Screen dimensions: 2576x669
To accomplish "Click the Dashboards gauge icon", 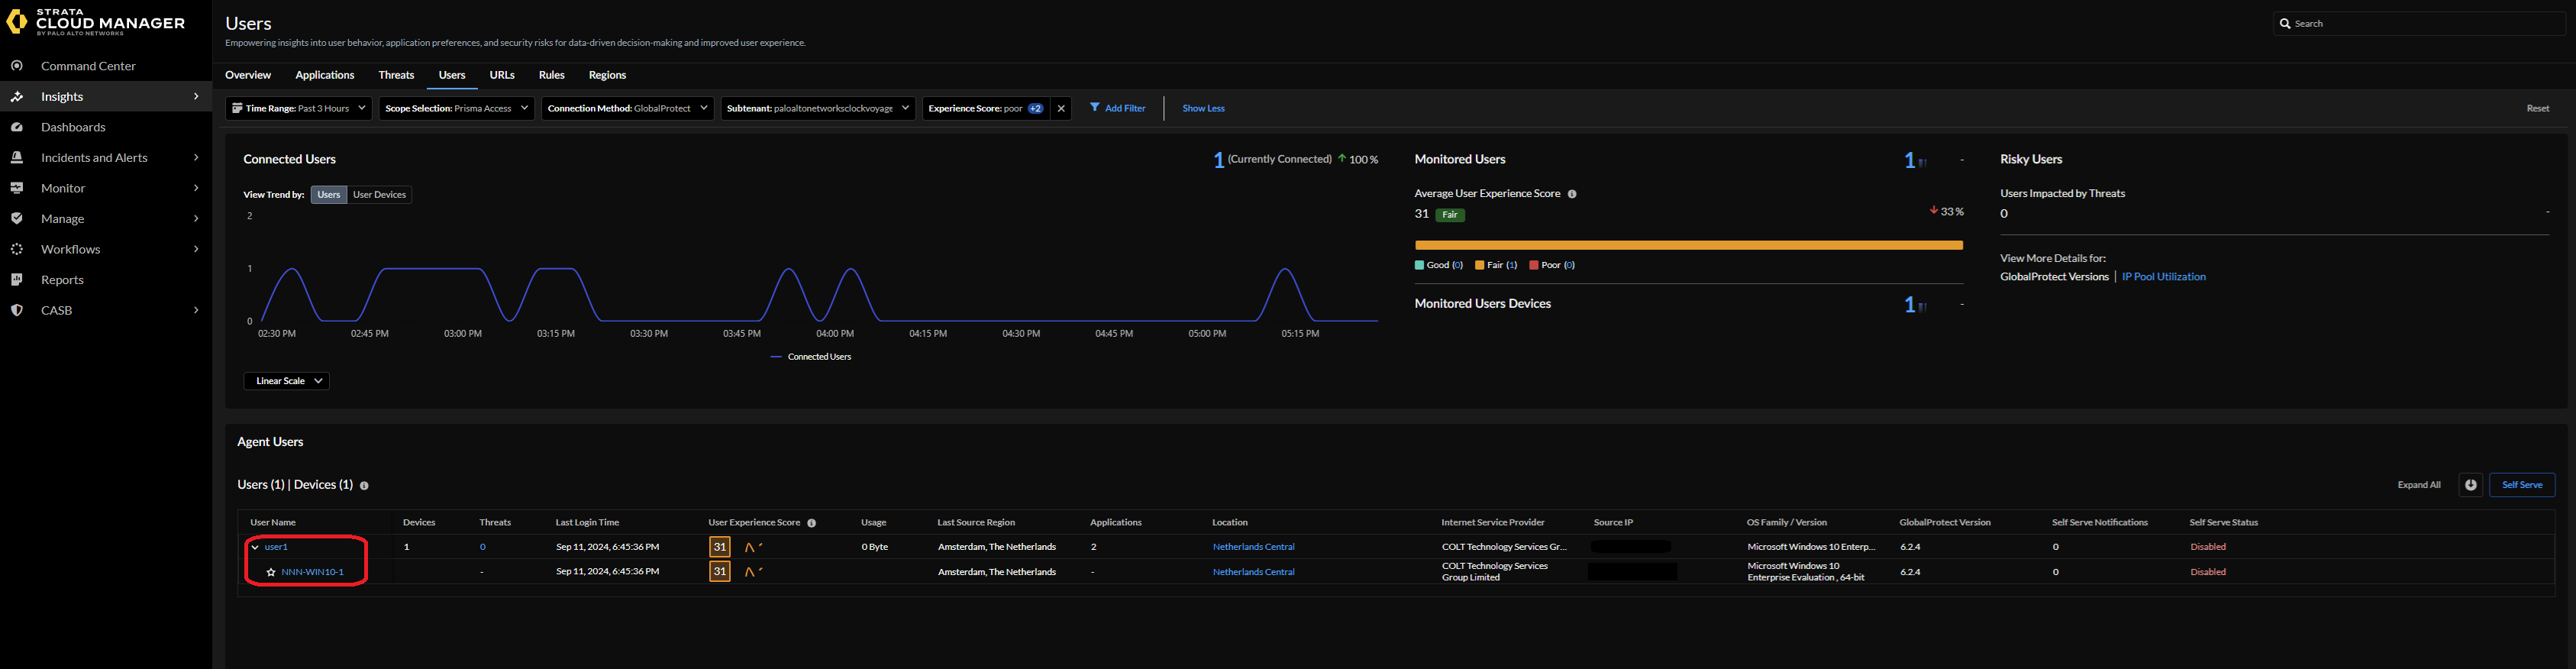I will pos(17,127).
